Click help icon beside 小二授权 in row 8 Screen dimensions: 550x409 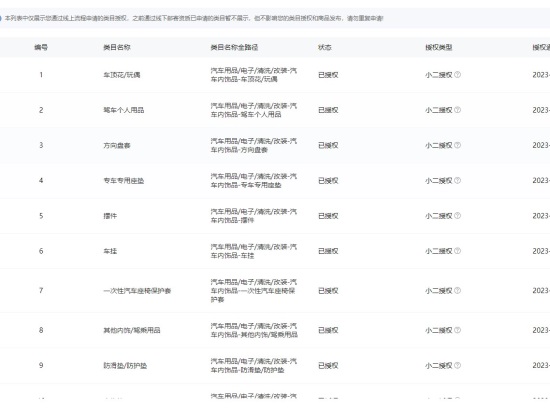[457, 330]
